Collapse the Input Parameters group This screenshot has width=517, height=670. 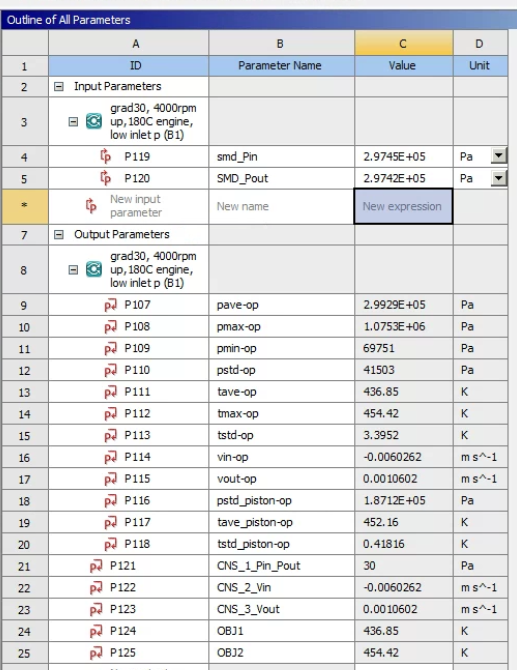pyautogui.click(x=59, y=87)
